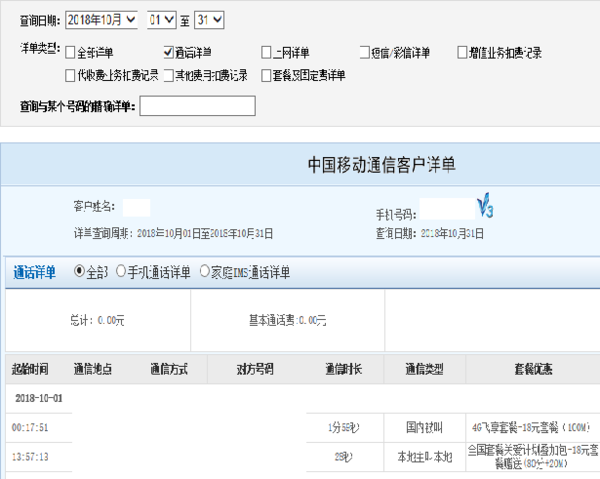
Task: Click the 详单查询周期 date range text
Action: tap(173, 233)
